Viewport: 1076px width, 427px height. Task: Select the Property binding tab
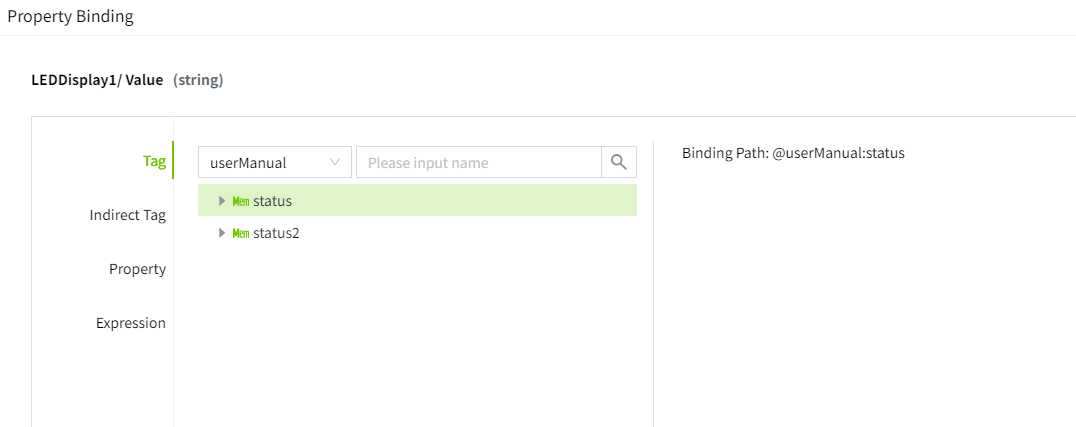click(x=137, y=269)
